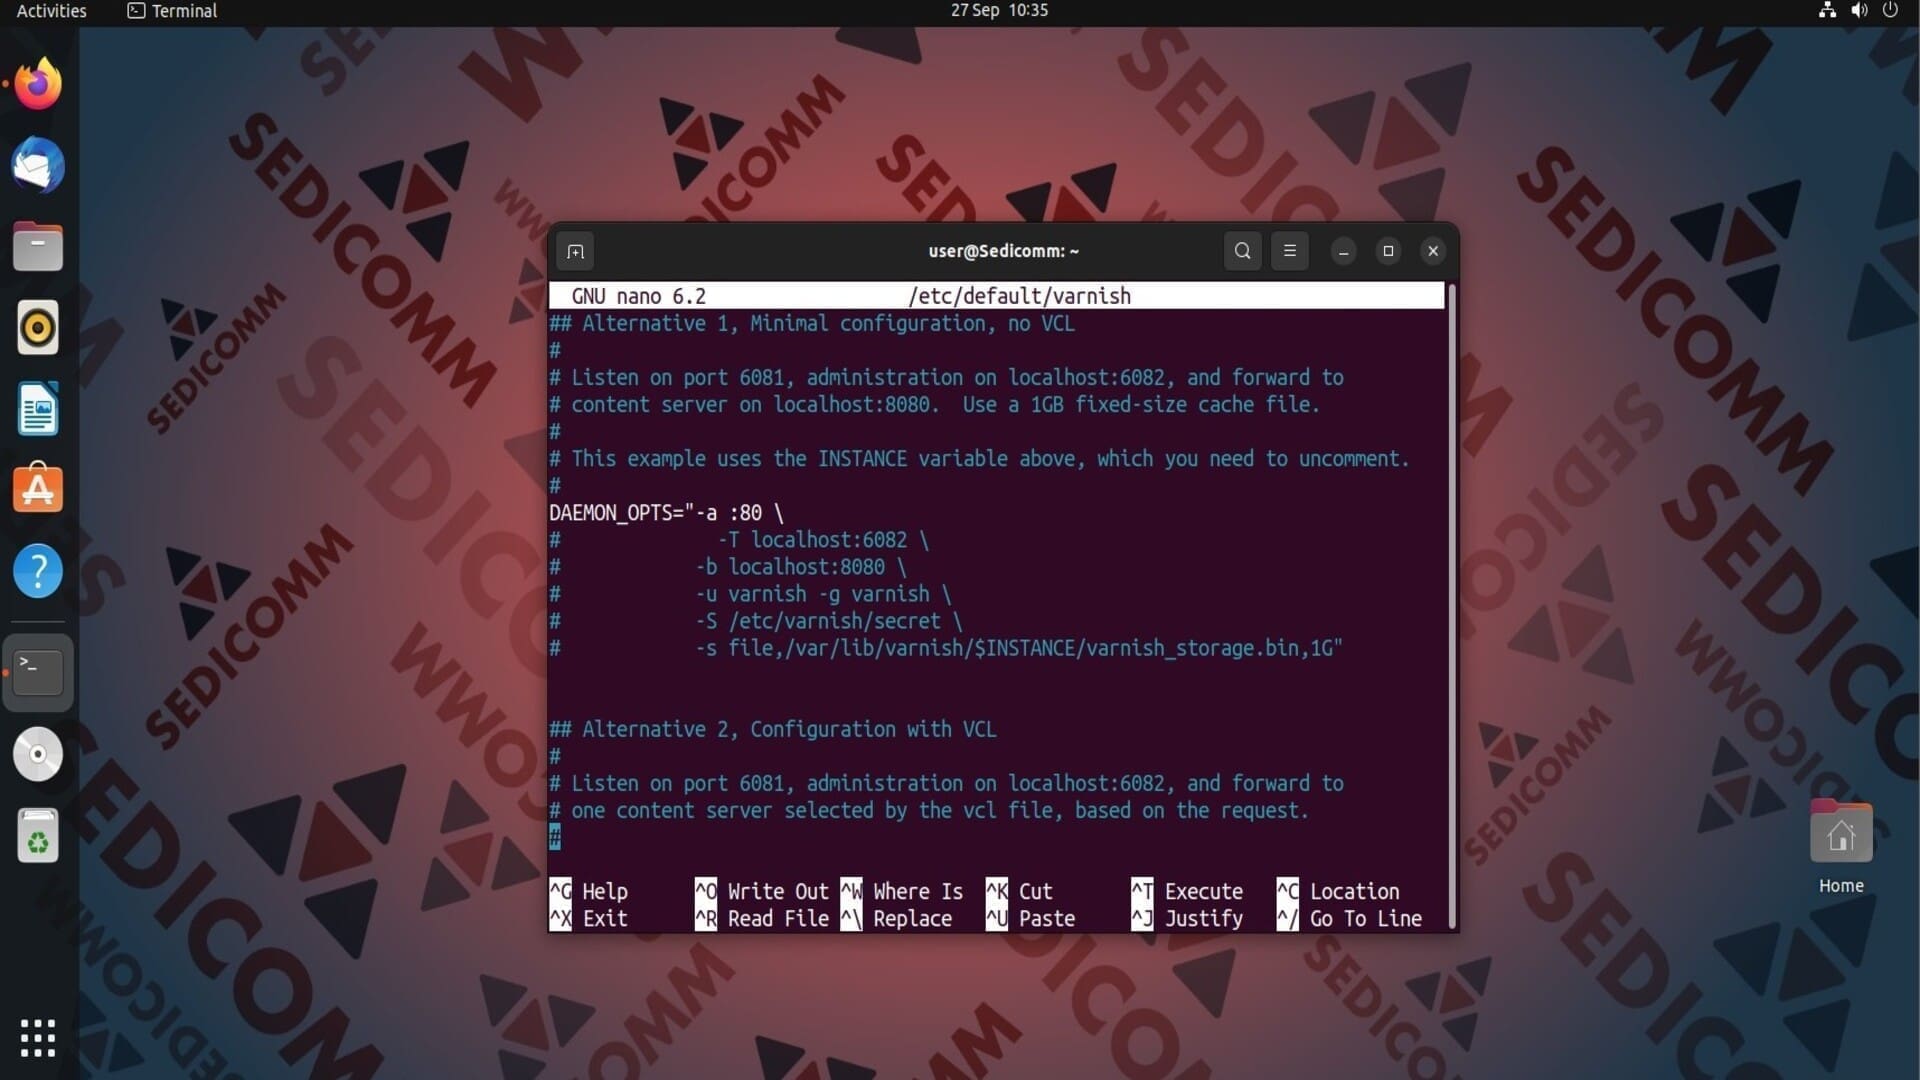Open the terminal search button
The height and width of the screenshot is (1080, 1920).
point(1242,251)
